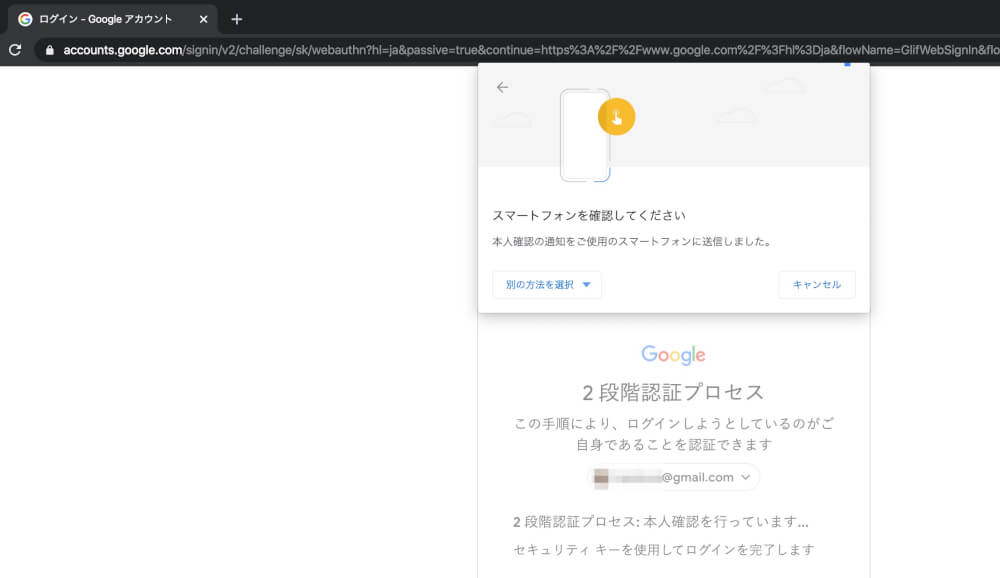This screenshot has height=578, width=1000.
Task: Click the Google favicon on the tab
Action: pos(26,19)
